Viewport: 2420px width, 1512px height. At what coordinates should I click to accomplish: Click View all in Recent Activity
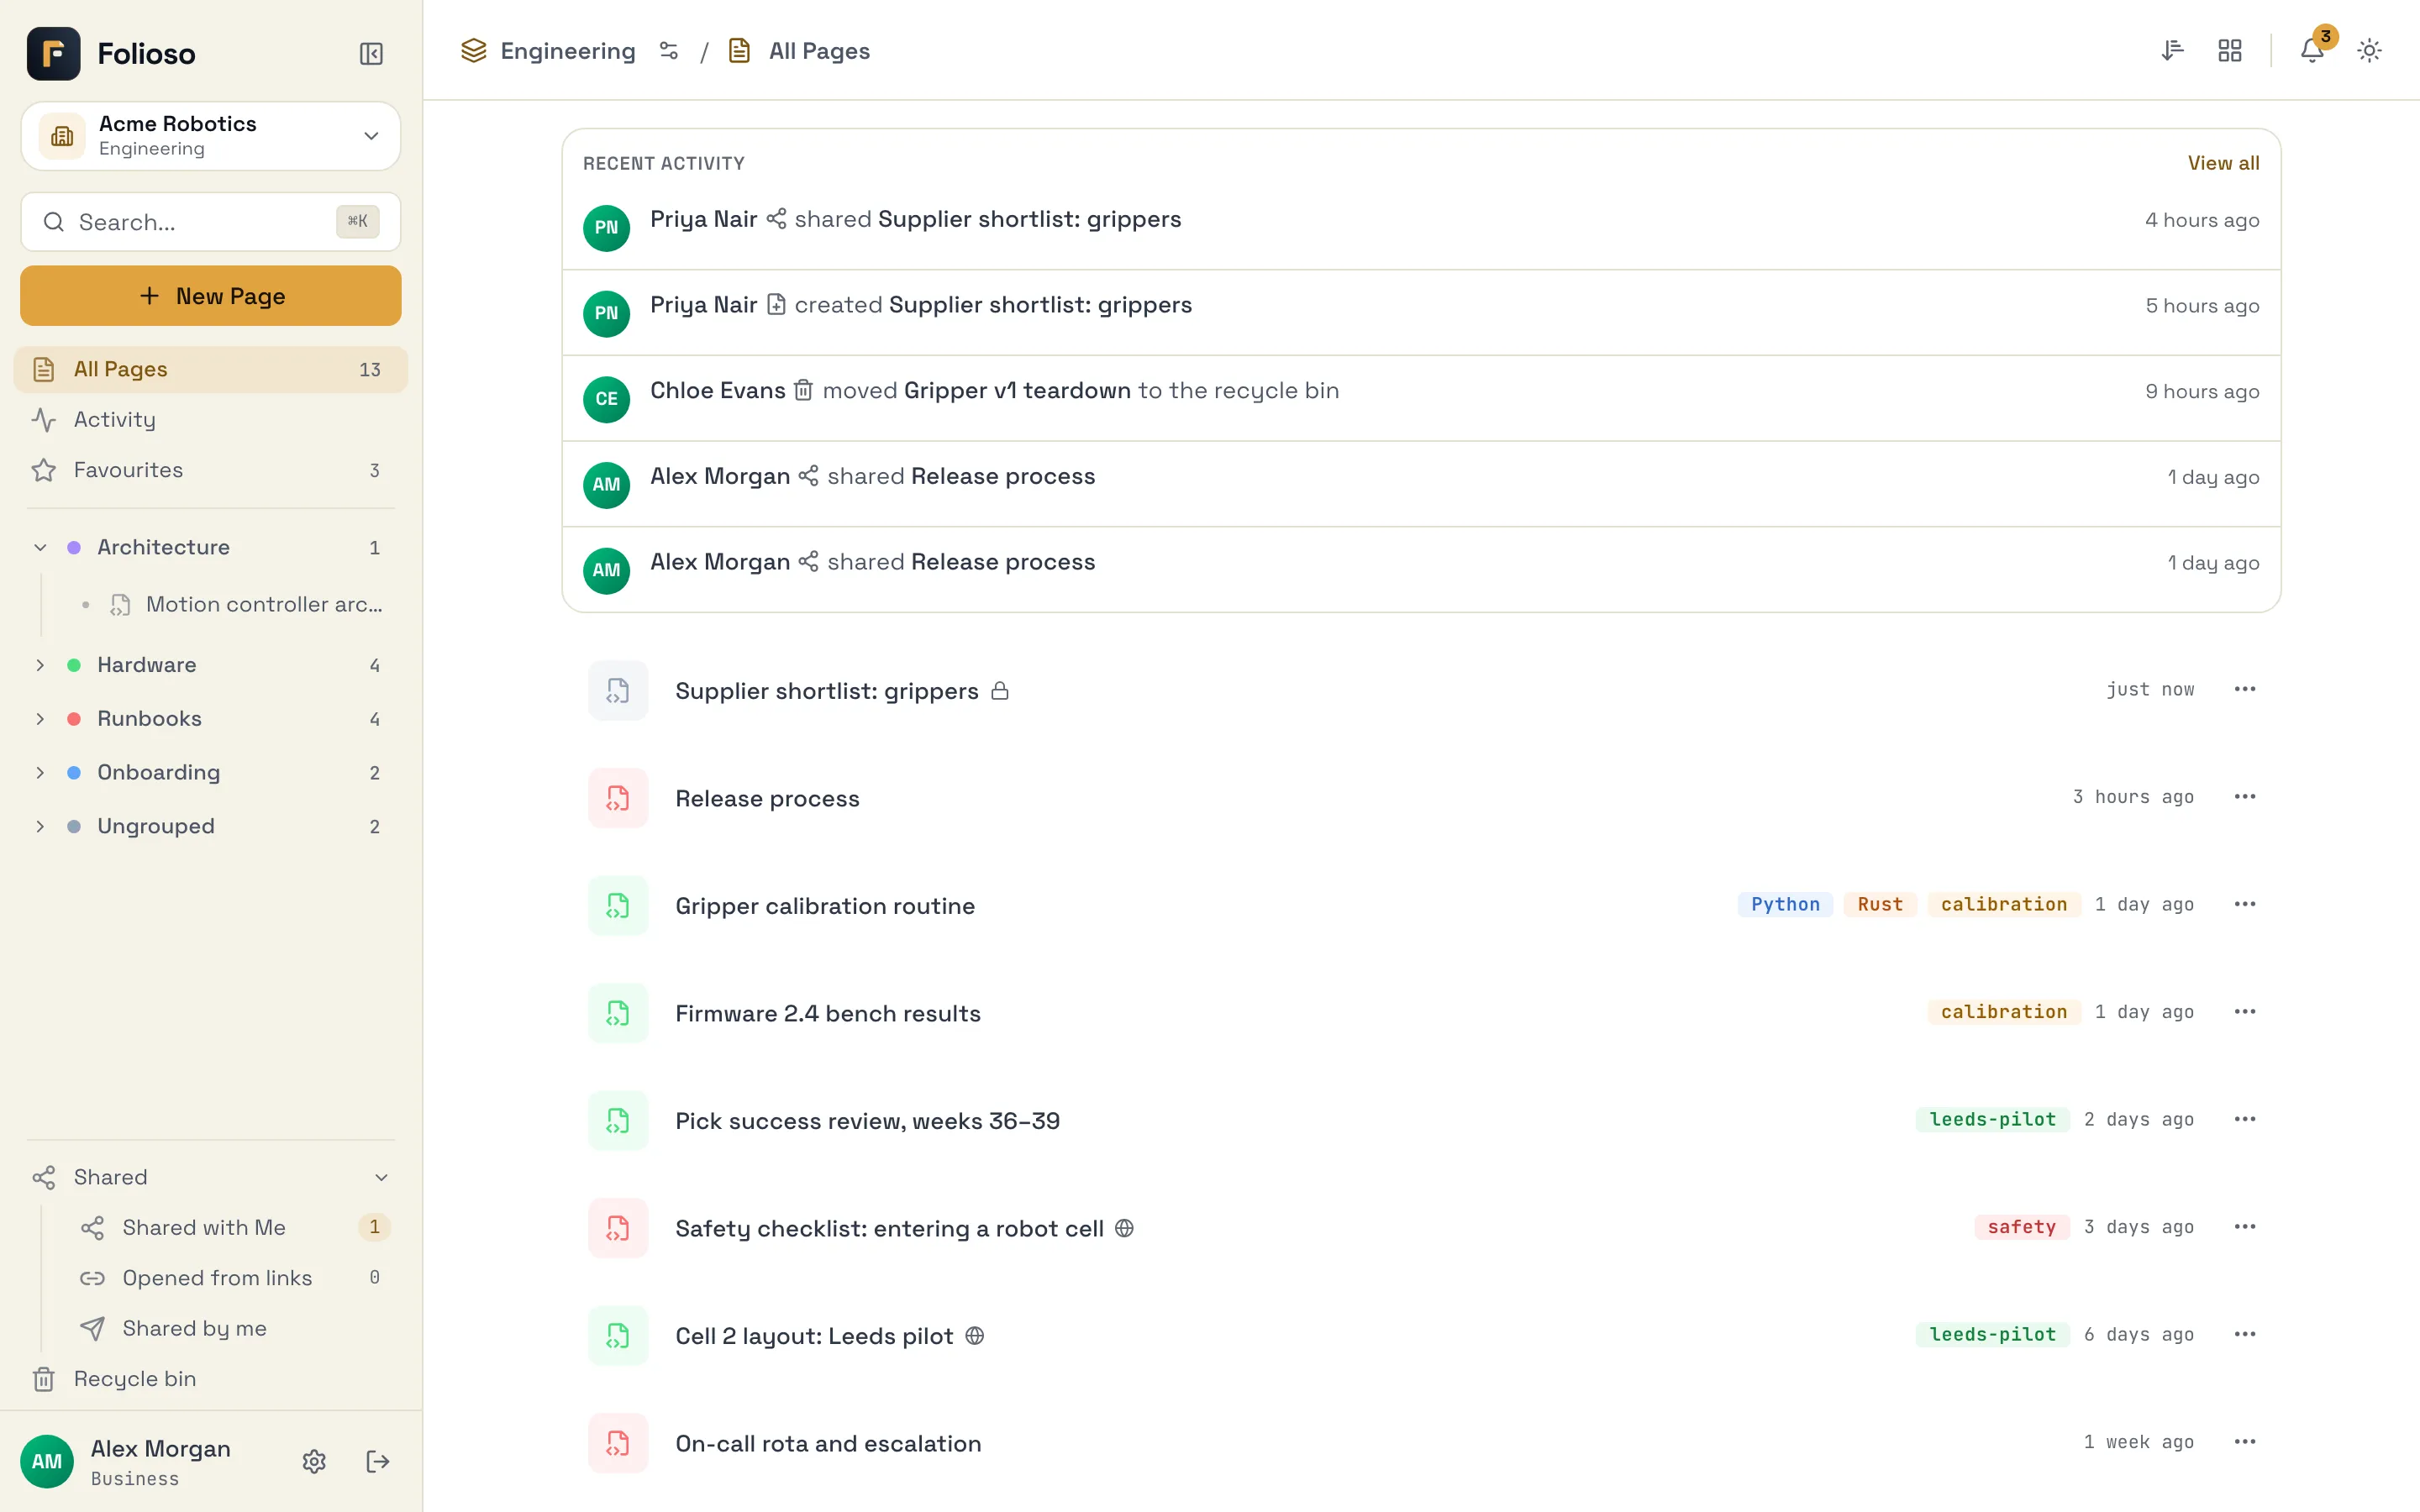click(x=2223, y=163)
